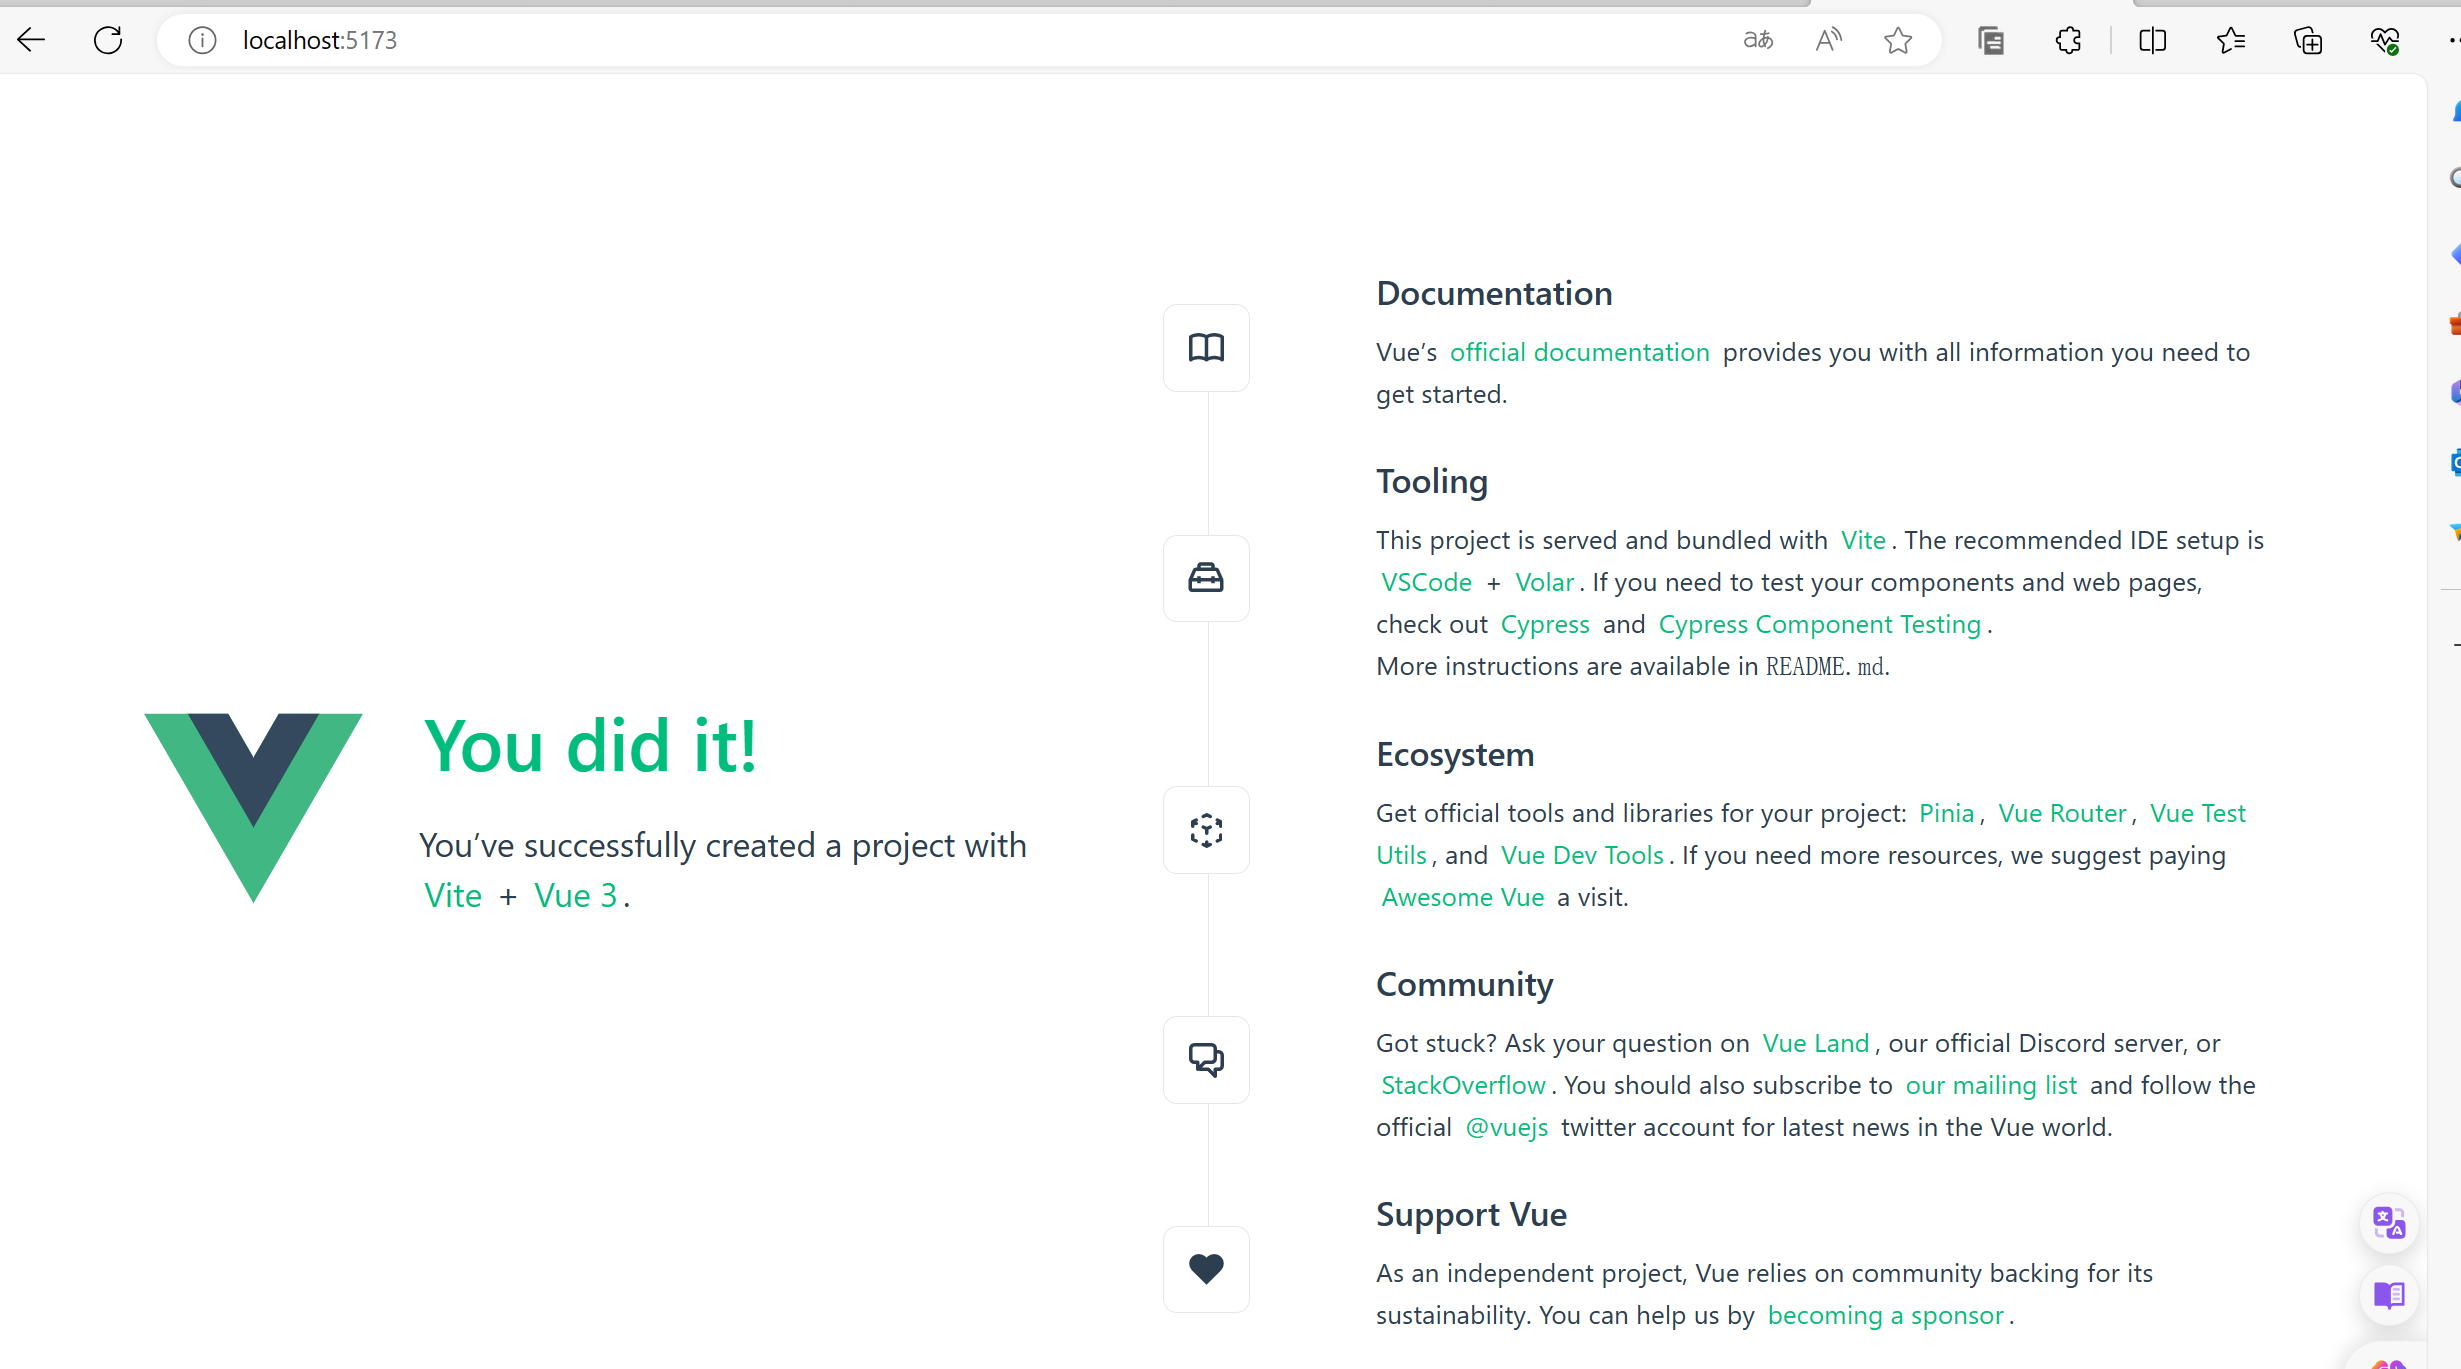Open the Collections toolbar icon

[x=2308, y=40]
